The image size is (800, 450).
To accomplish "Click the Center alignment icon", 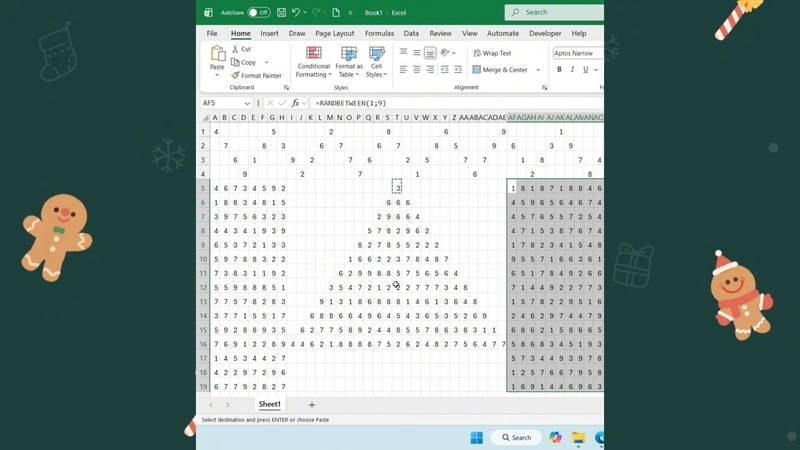I will [417, 69].
